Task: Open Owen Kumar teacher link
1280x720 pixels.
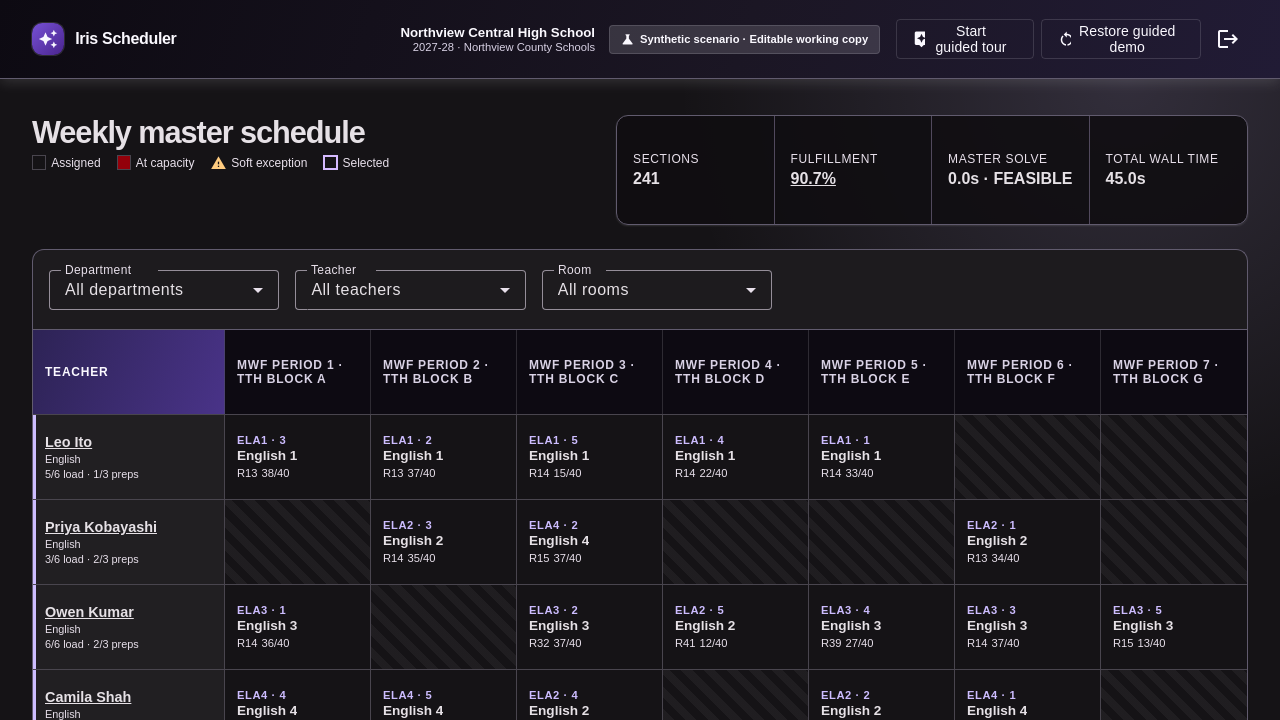Action: (x=89, y=612)
